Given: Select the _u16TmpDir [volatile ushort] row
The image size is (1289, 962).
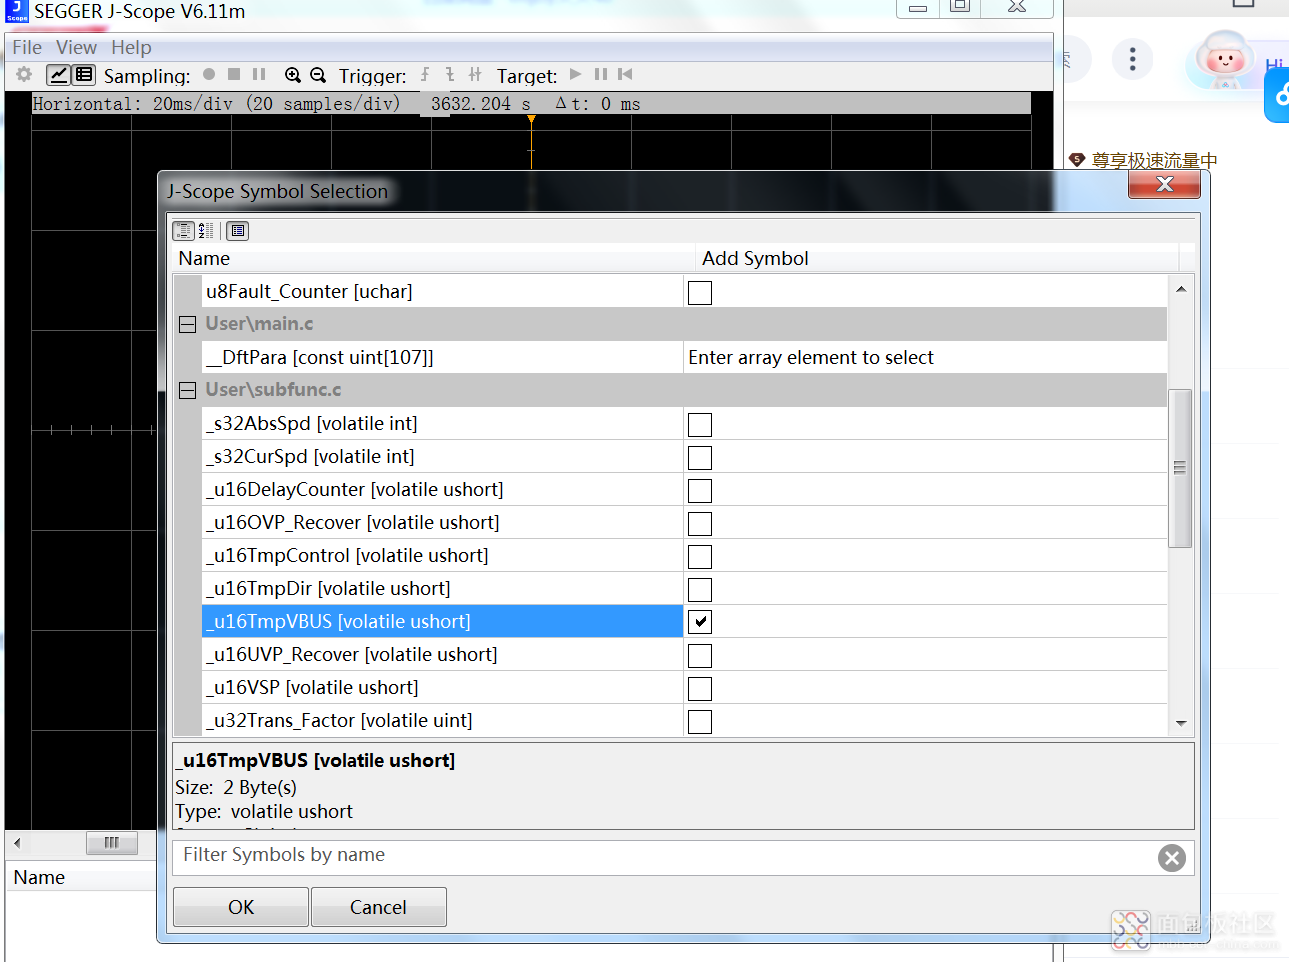Looking at the screenshot, I should coord(442,589).
